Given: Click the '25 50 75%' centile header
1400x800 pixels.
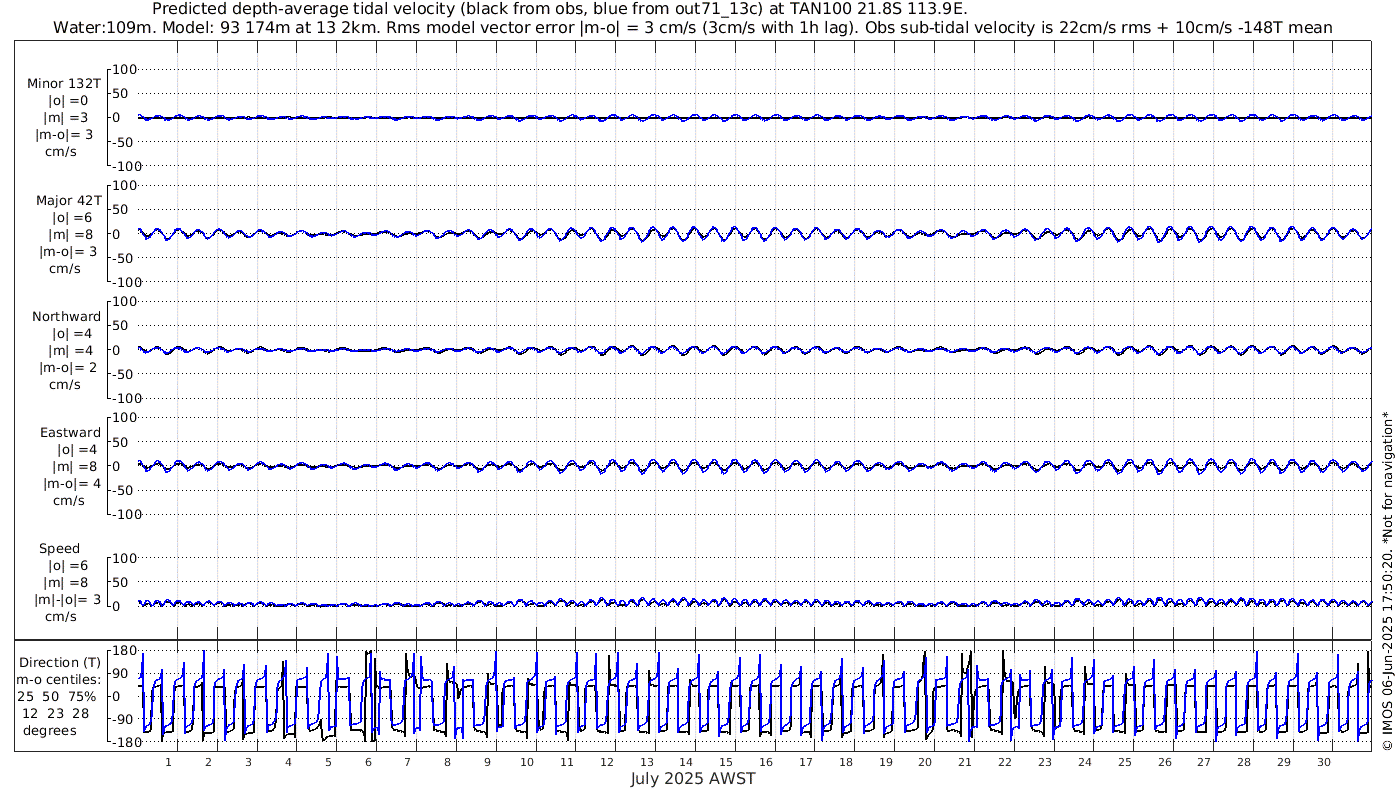Looking at the screenshot, I should [x=56, y=696].
